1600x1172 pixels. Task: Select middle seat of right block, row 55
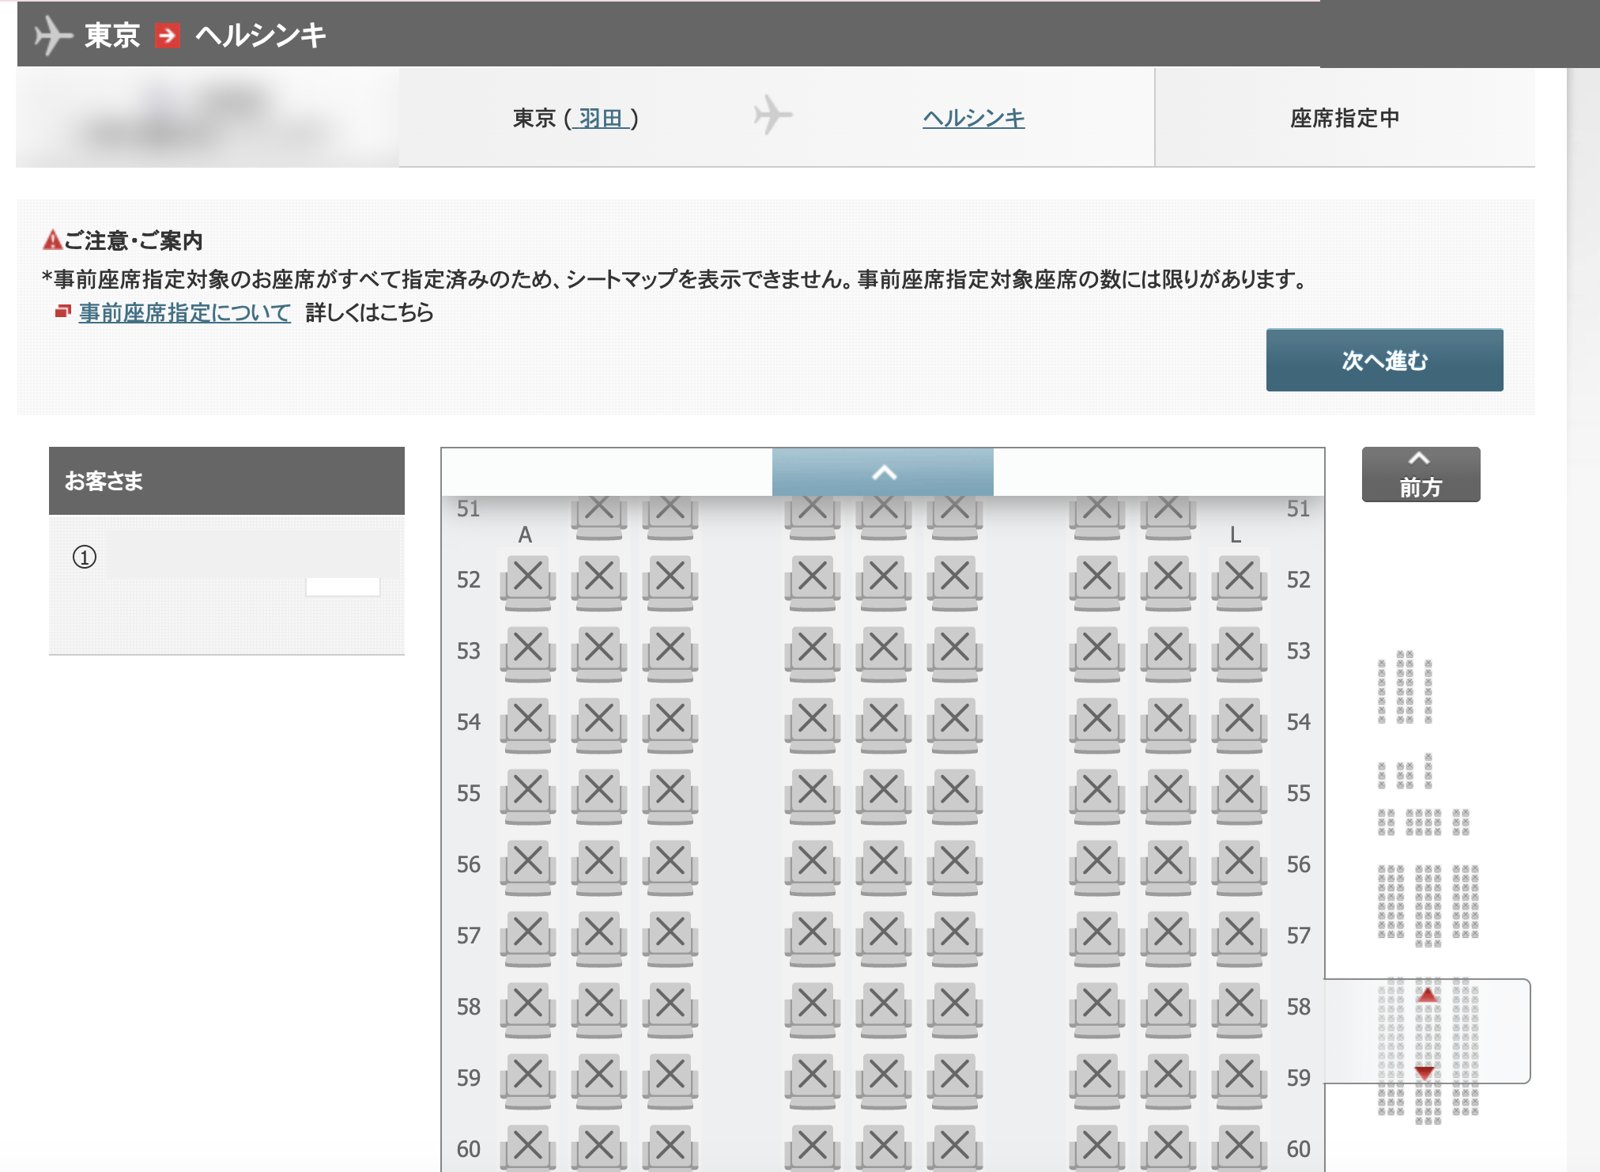pos(1168,795)
